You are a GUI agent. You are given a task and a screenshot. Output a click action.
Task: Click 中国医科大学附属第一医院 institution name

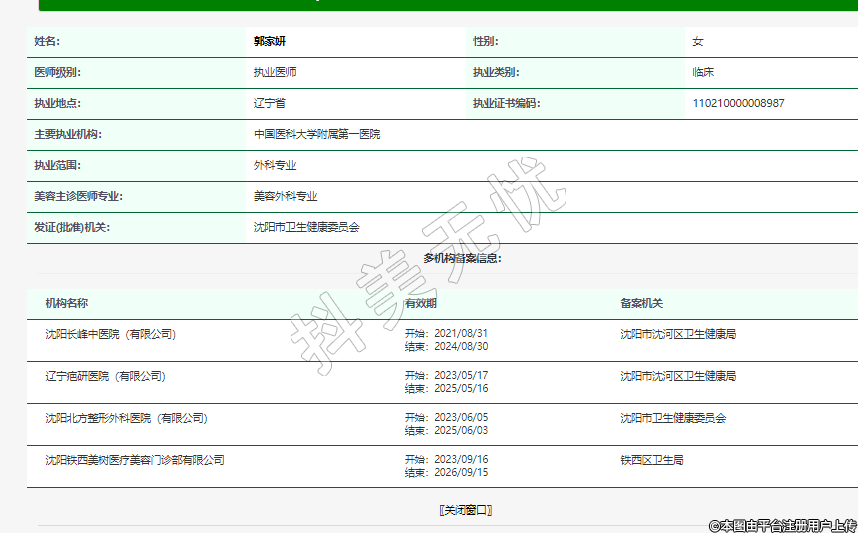317,135
